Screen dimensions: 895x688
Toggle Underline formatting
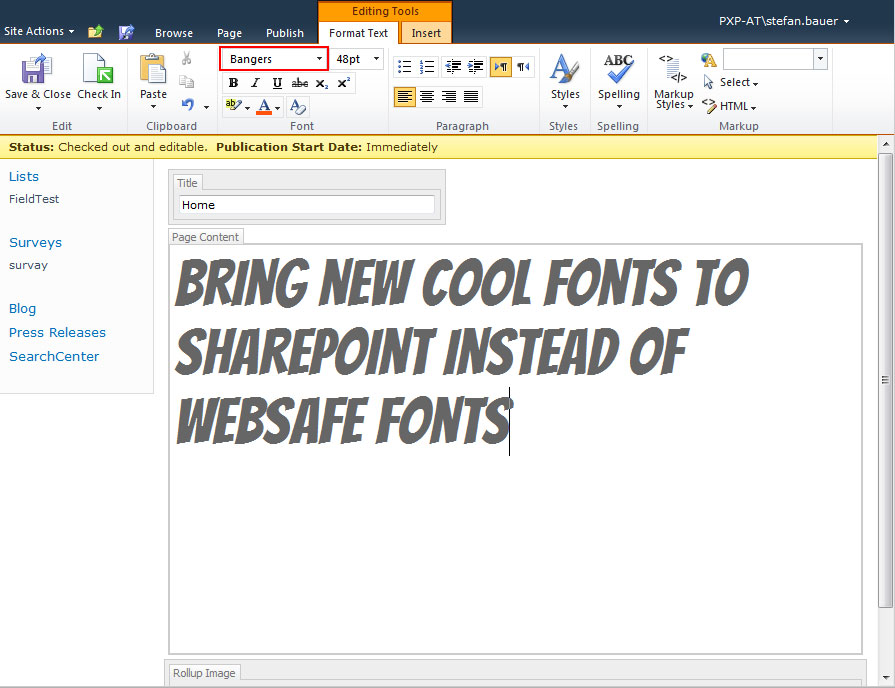pos(277,83)
